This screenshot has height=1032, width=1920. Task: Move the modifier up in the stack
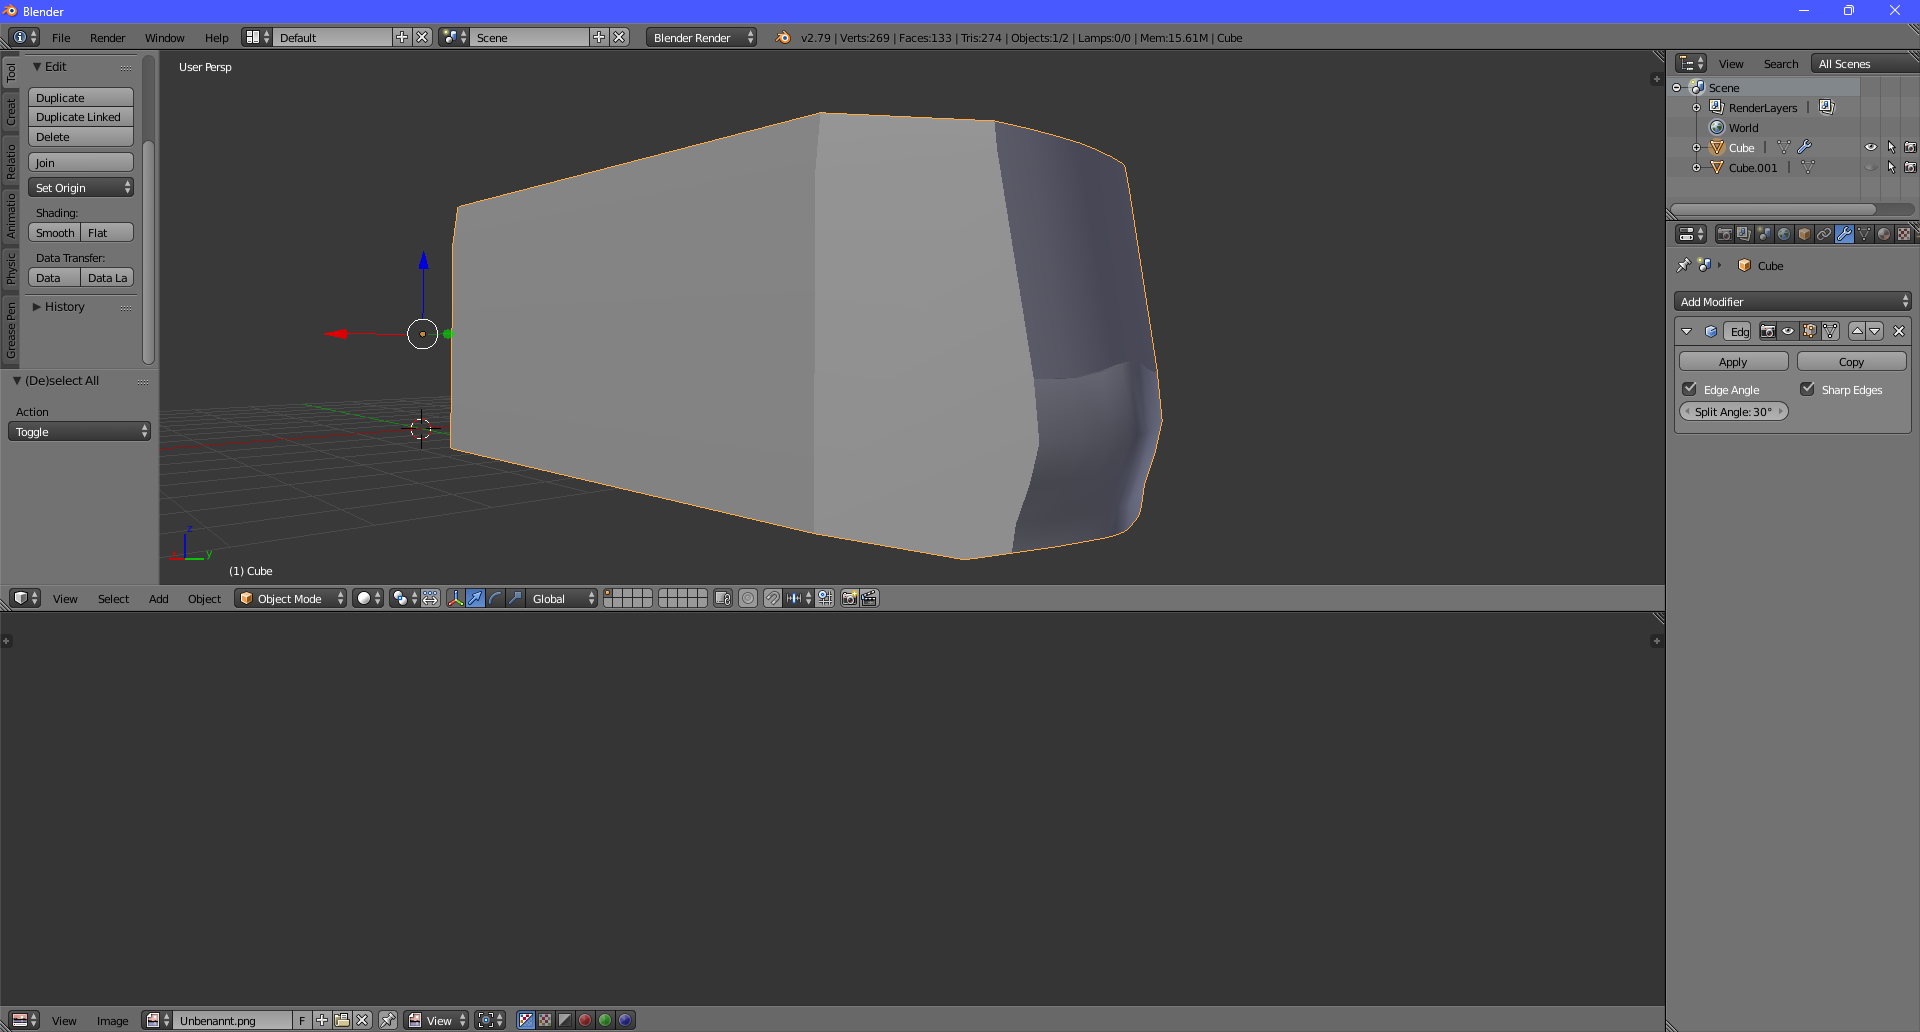coord(1857,331)
